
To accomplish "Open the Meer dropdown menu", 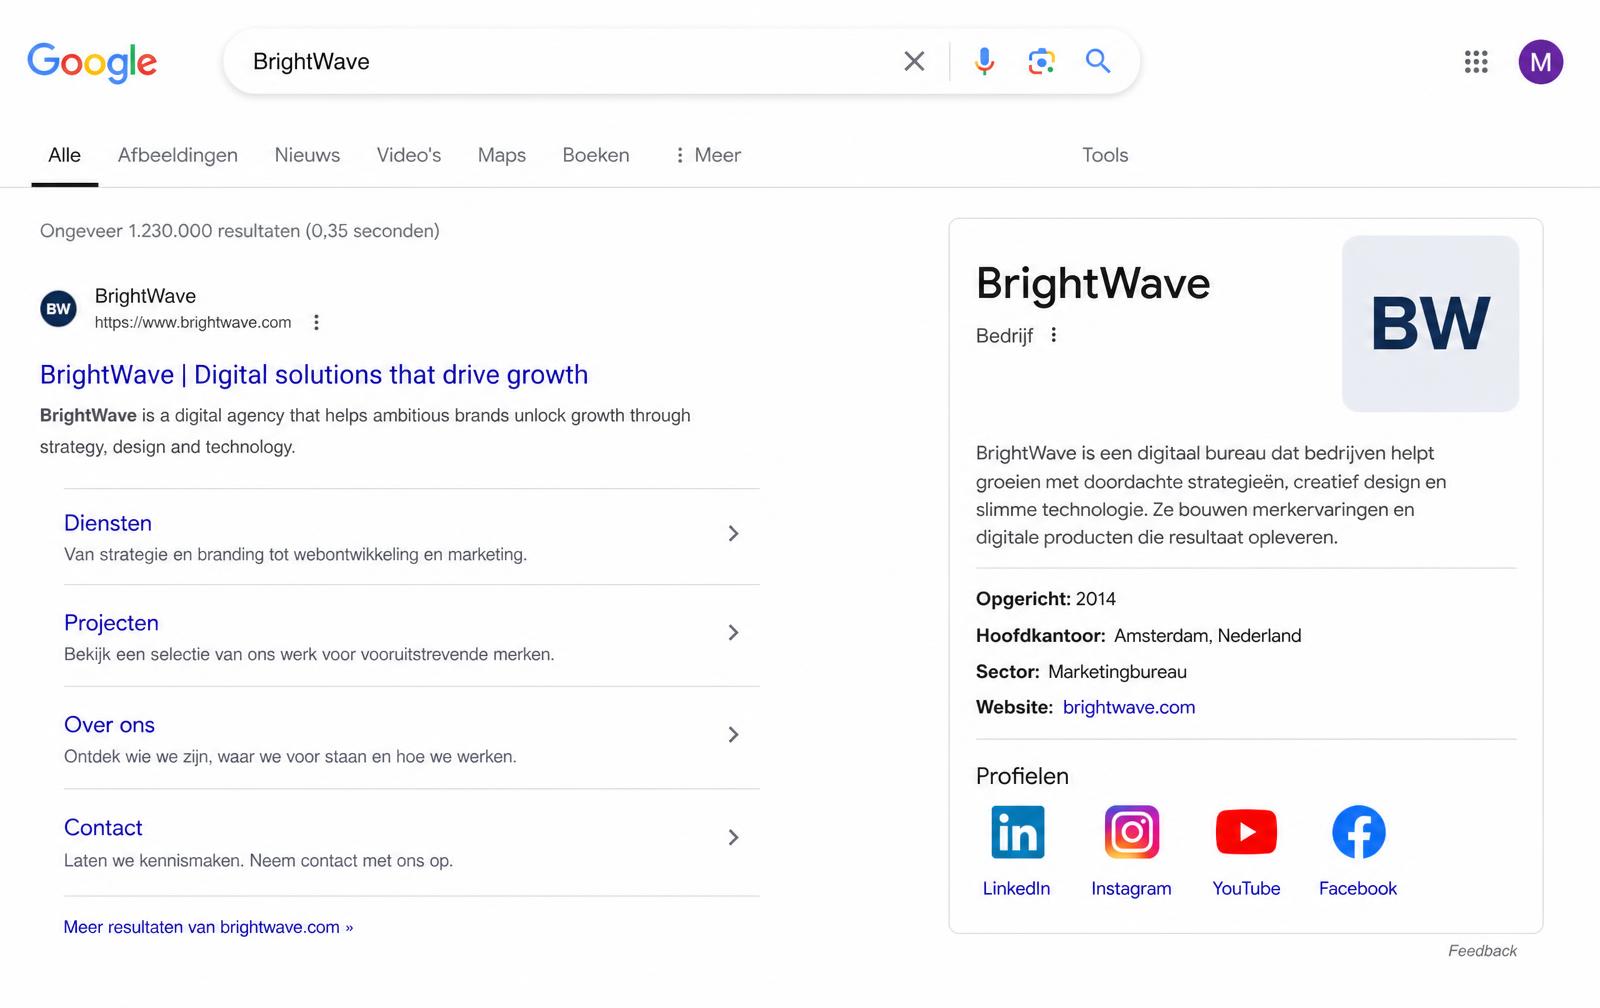I will (707, 155).
